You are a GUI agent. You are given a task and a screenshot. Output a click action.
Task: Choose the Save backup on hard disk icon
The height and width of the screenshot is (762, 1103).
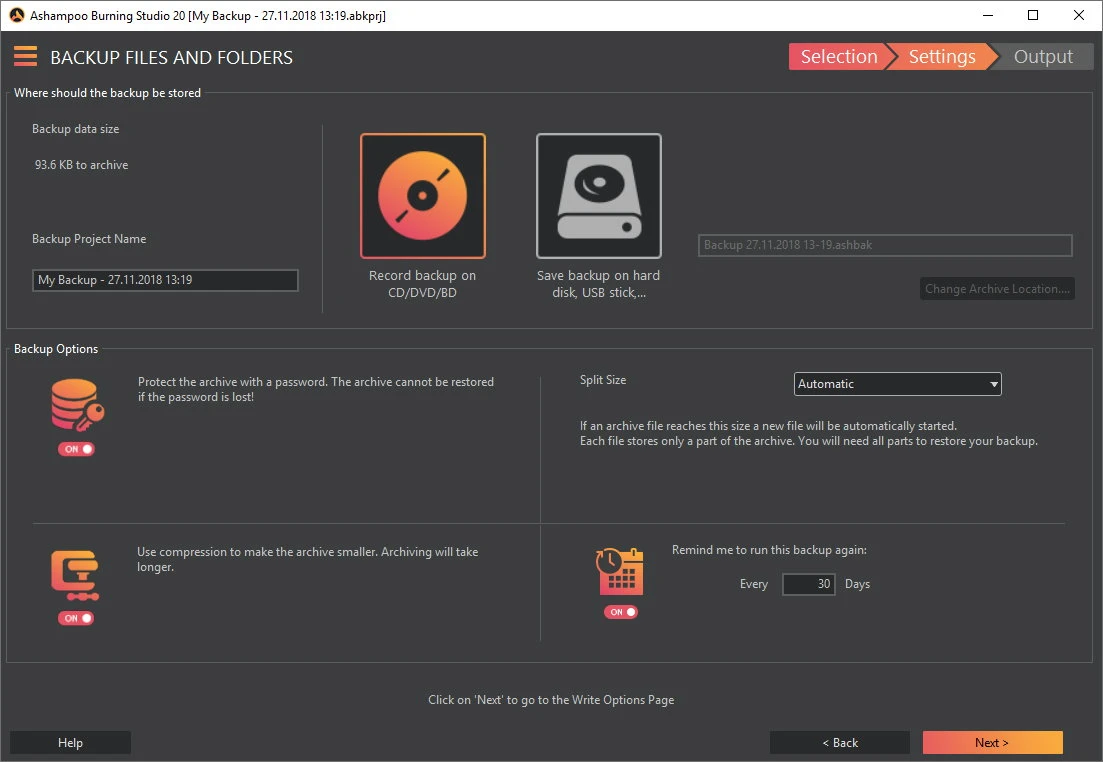pos(598,196)
